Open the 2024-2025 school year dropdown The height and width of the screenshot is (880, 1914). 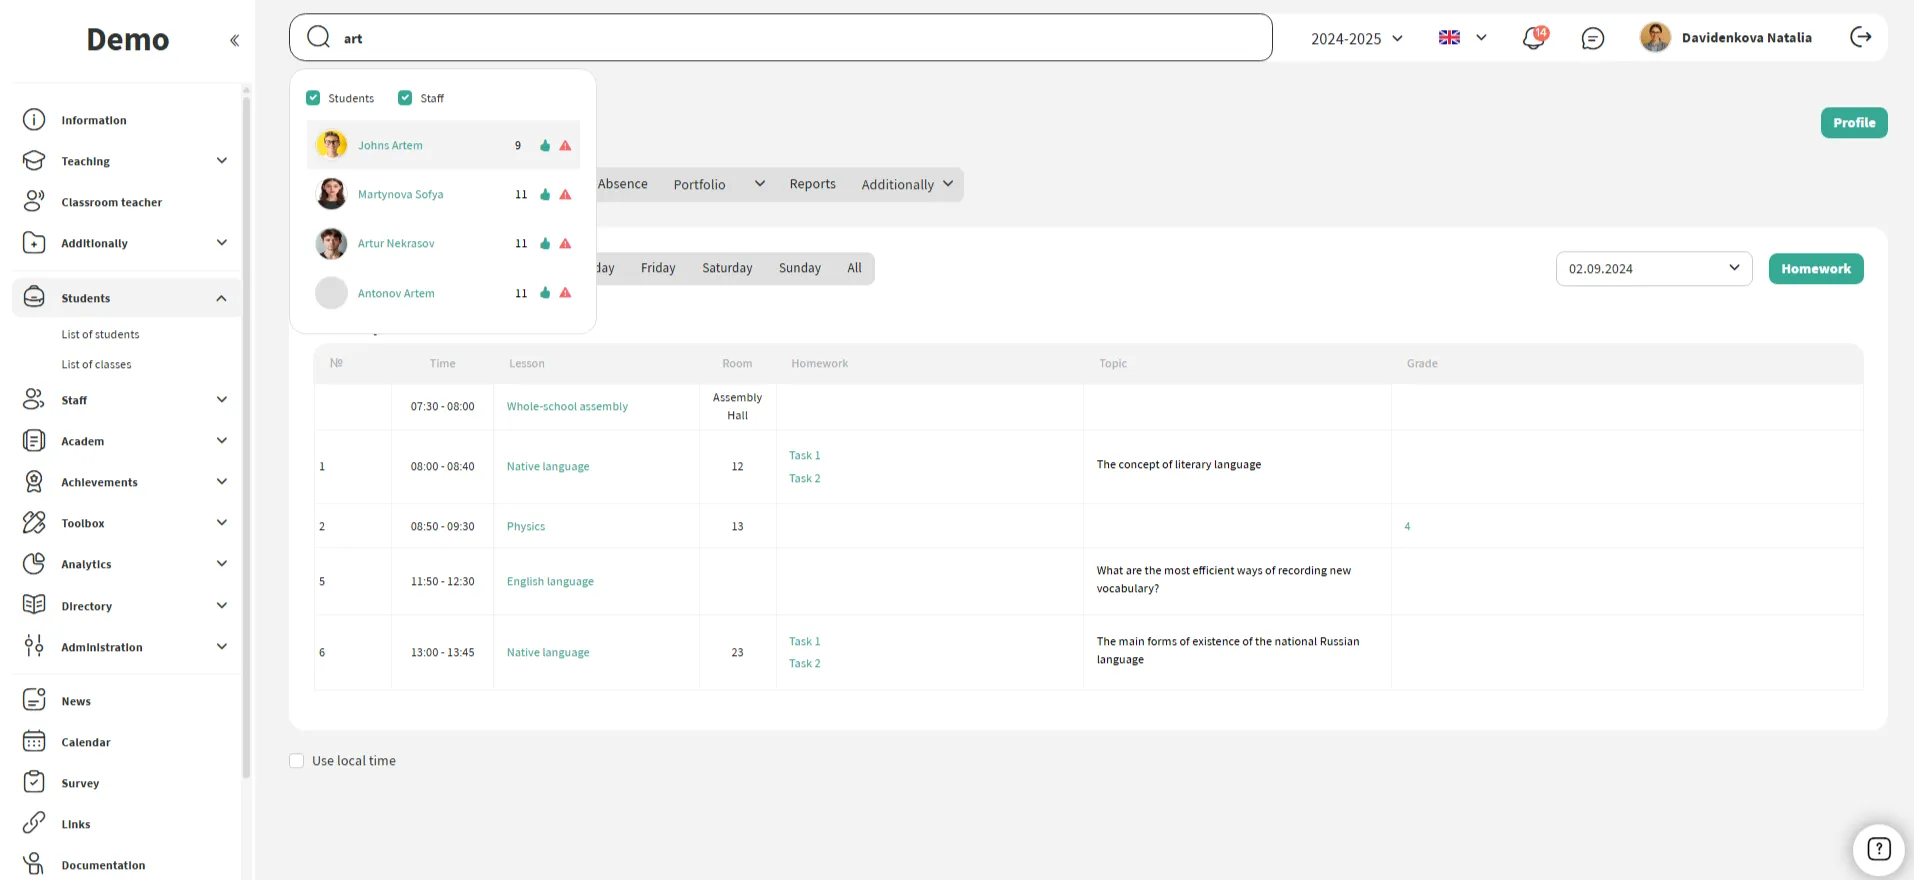pyautogui.click(x=1356, y=38)
